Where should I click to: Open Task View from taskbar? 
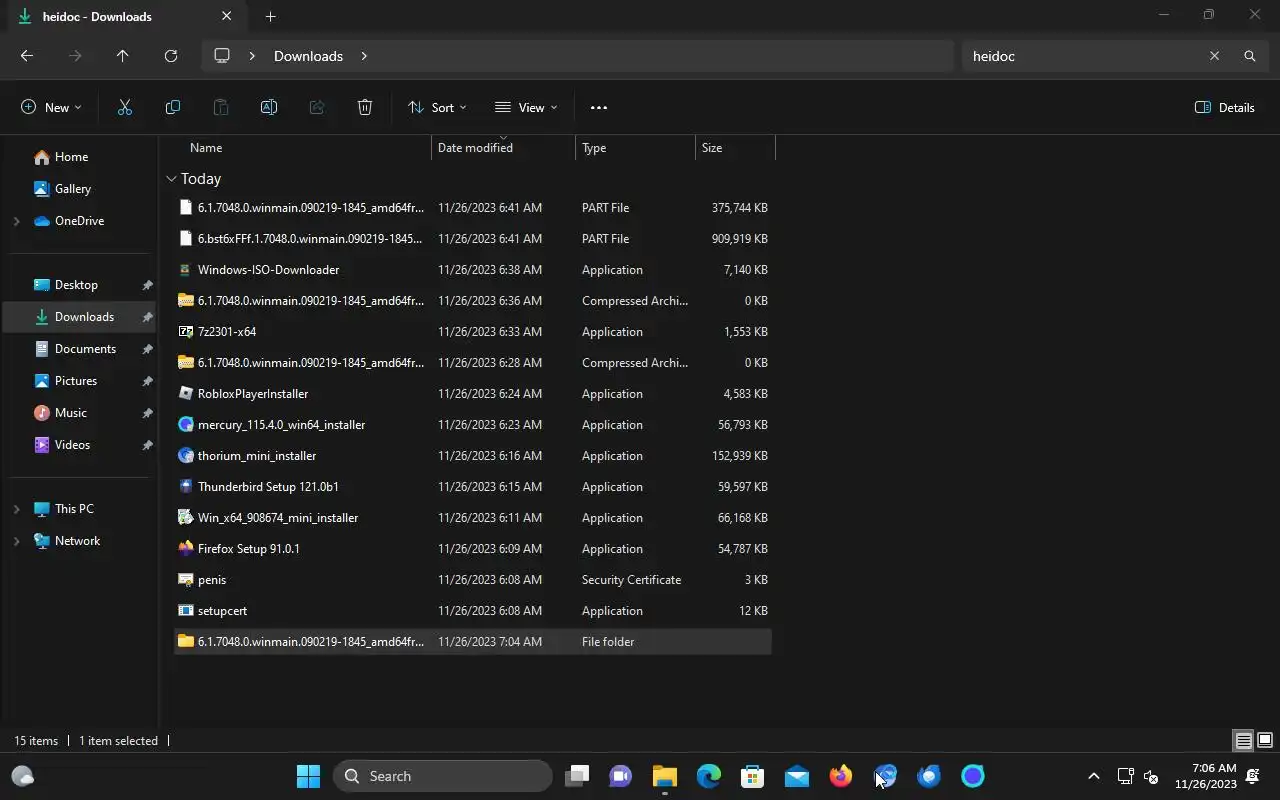[577, 776]
